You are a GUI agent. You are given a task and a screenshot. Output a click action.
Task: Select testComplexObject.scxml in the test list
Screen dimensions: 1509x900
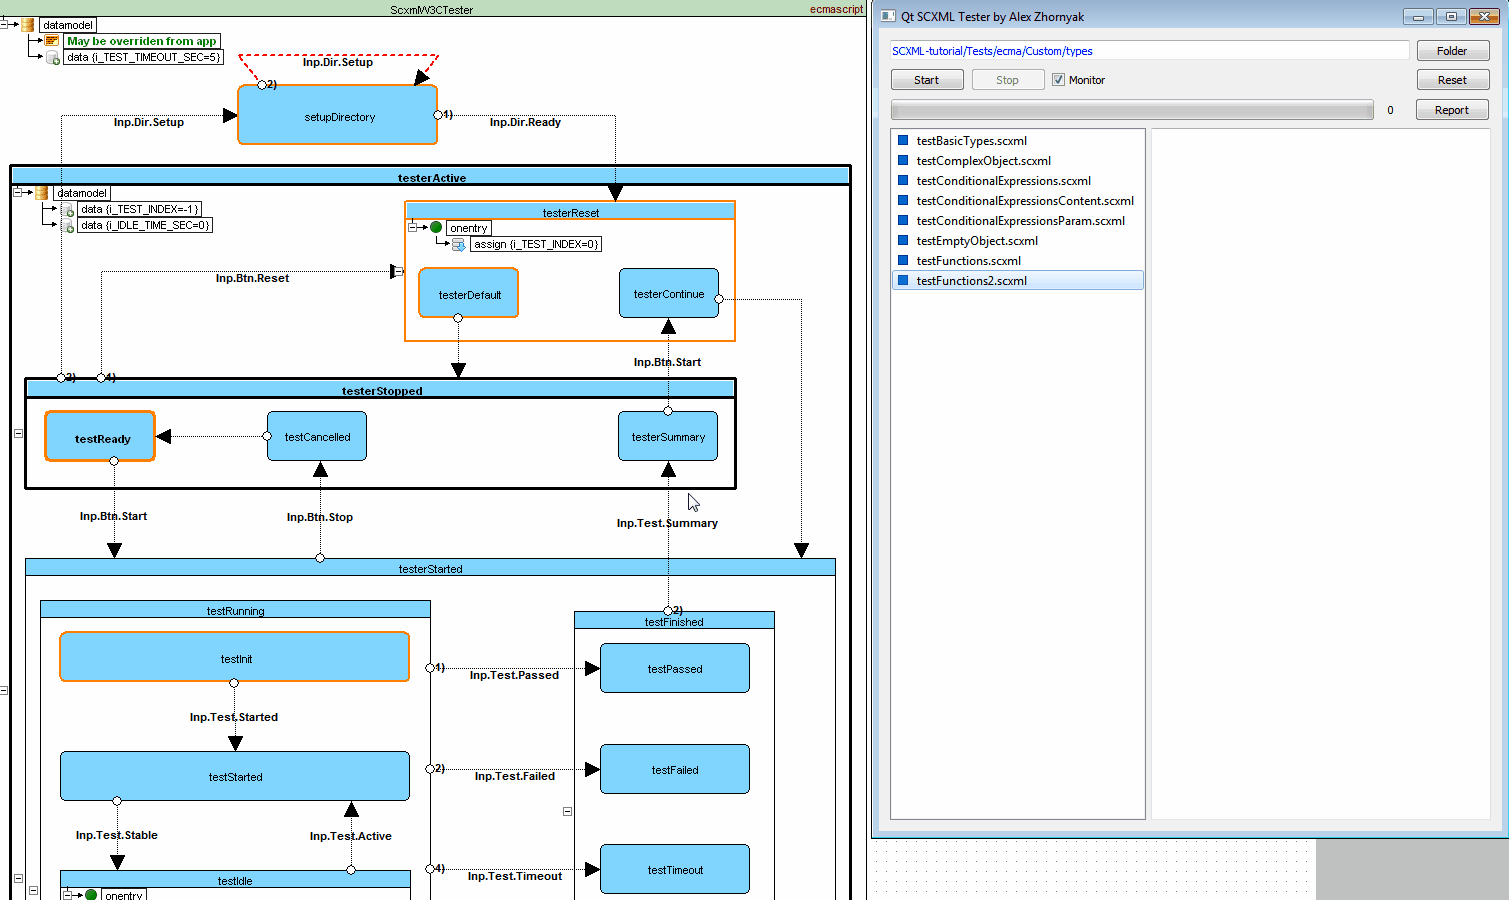983,161
